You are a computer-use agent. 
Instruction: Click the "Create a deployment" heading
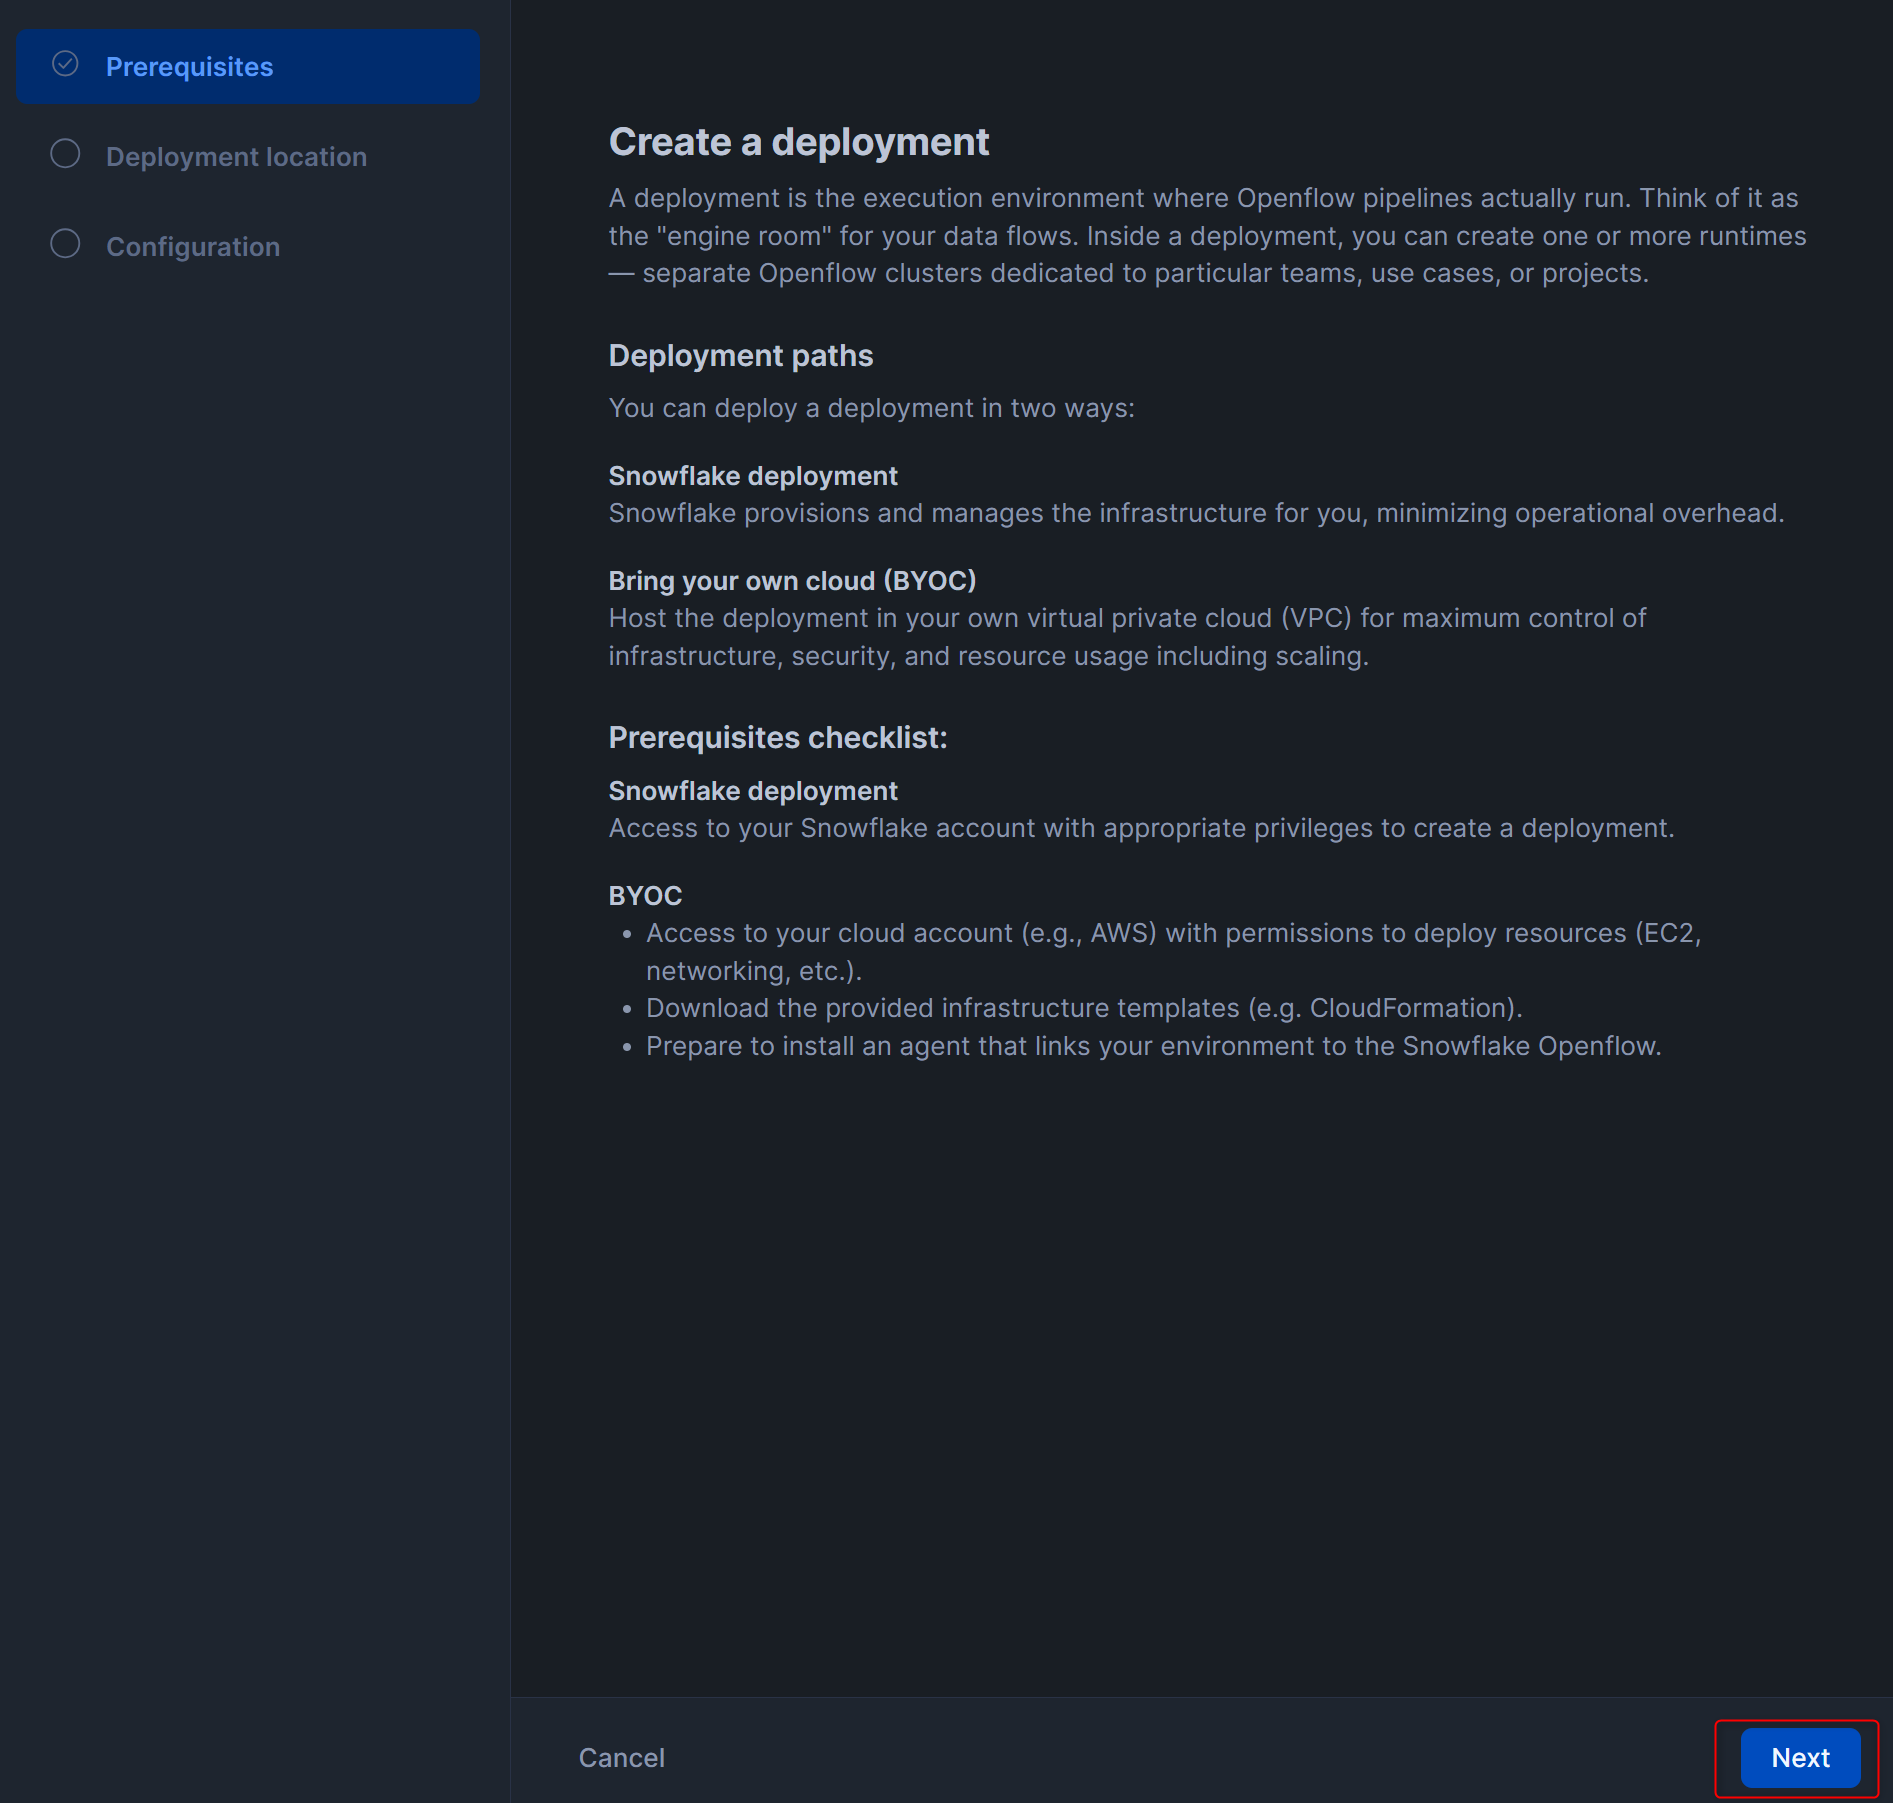pyautogui.click(x=799, y=142)
